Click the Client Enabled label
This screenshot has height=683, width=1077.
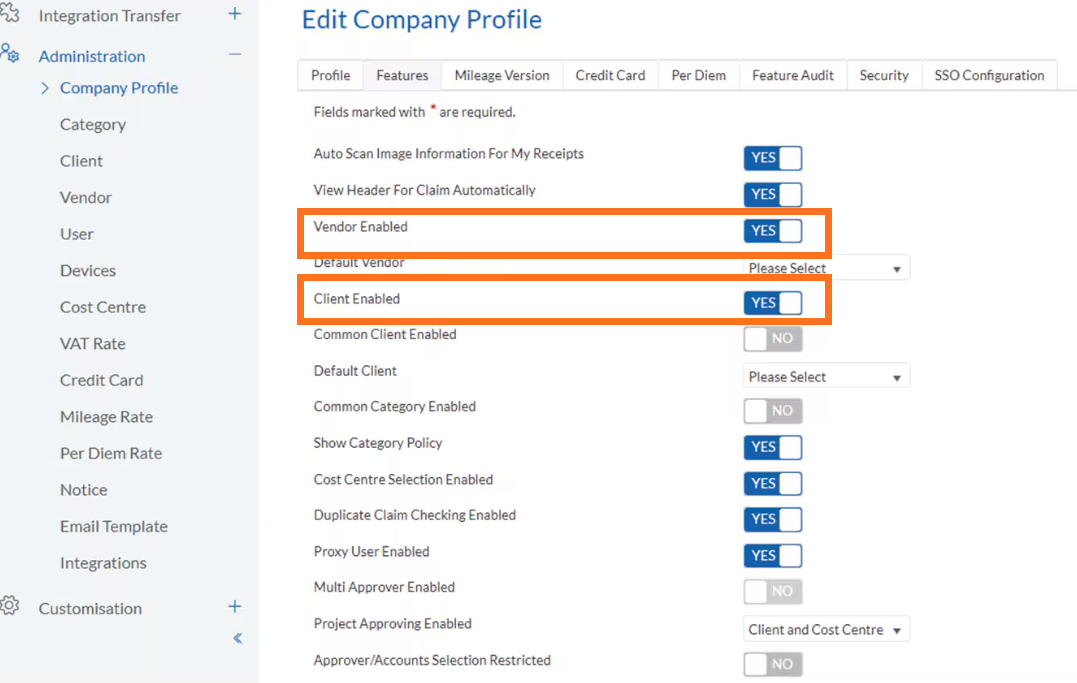(356, 299)
